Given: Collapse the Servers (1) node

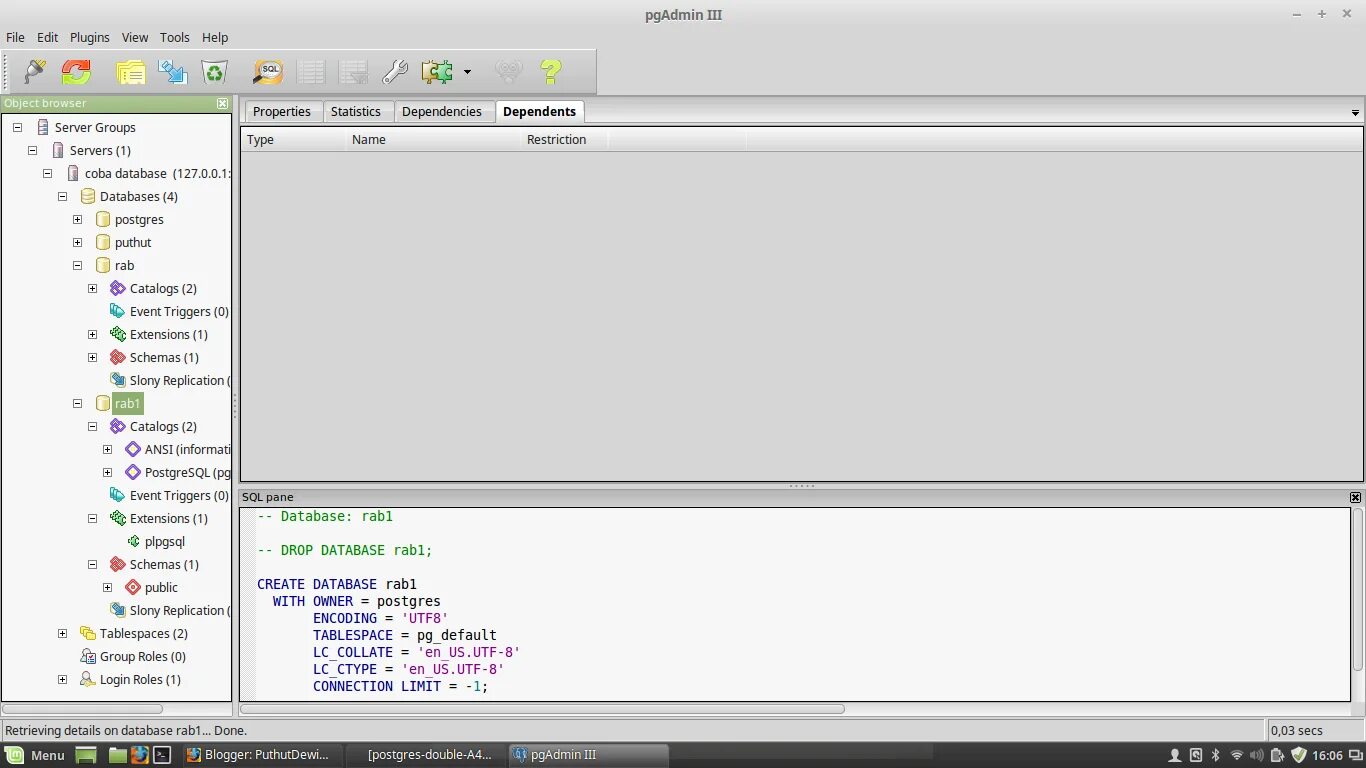Looking at the screenshot, I should pos(32,150).
